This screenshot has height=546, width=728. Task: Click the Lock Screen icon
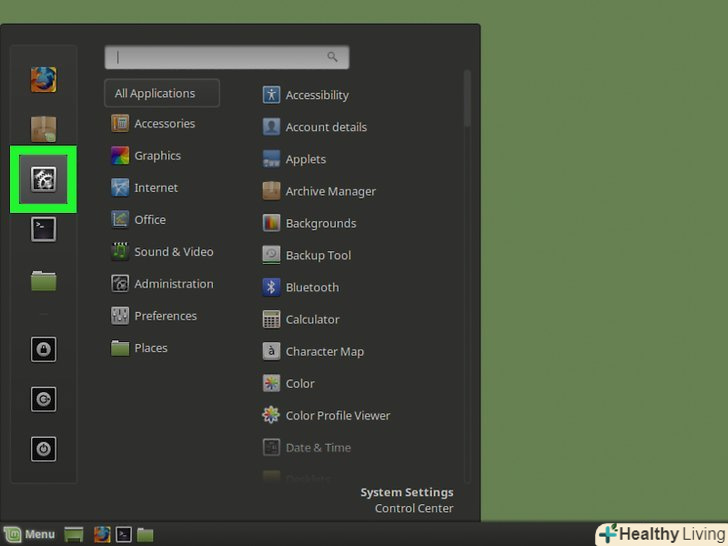pyautogui.click(x=43, y=349)
